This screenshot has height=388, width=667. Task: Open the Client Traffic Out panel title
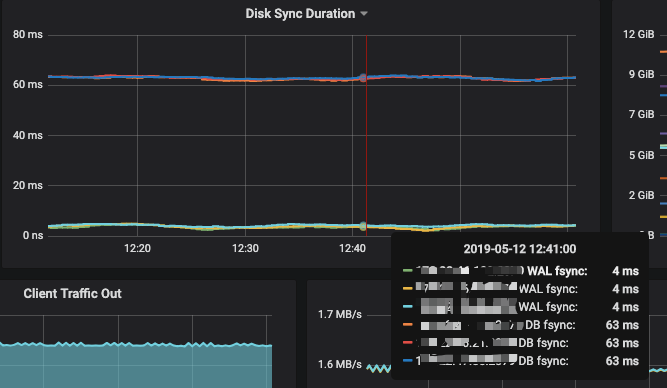click(72, 294)
